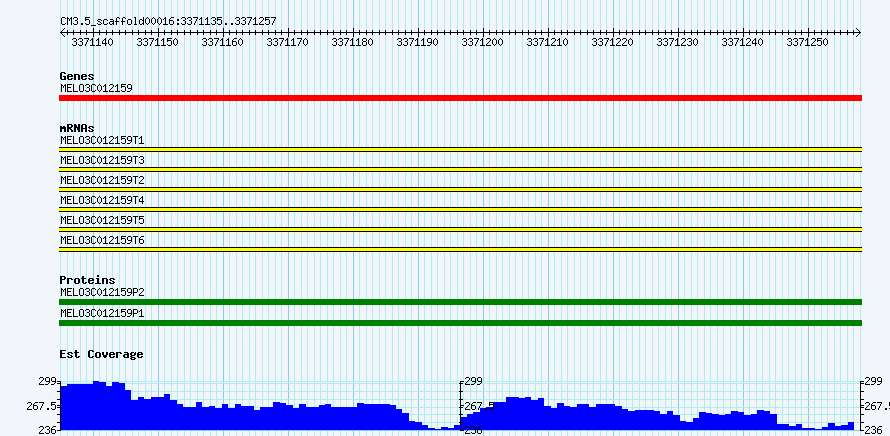Click the 299 label on right coverage axis

pyautogui.click(x=875, y=381)
